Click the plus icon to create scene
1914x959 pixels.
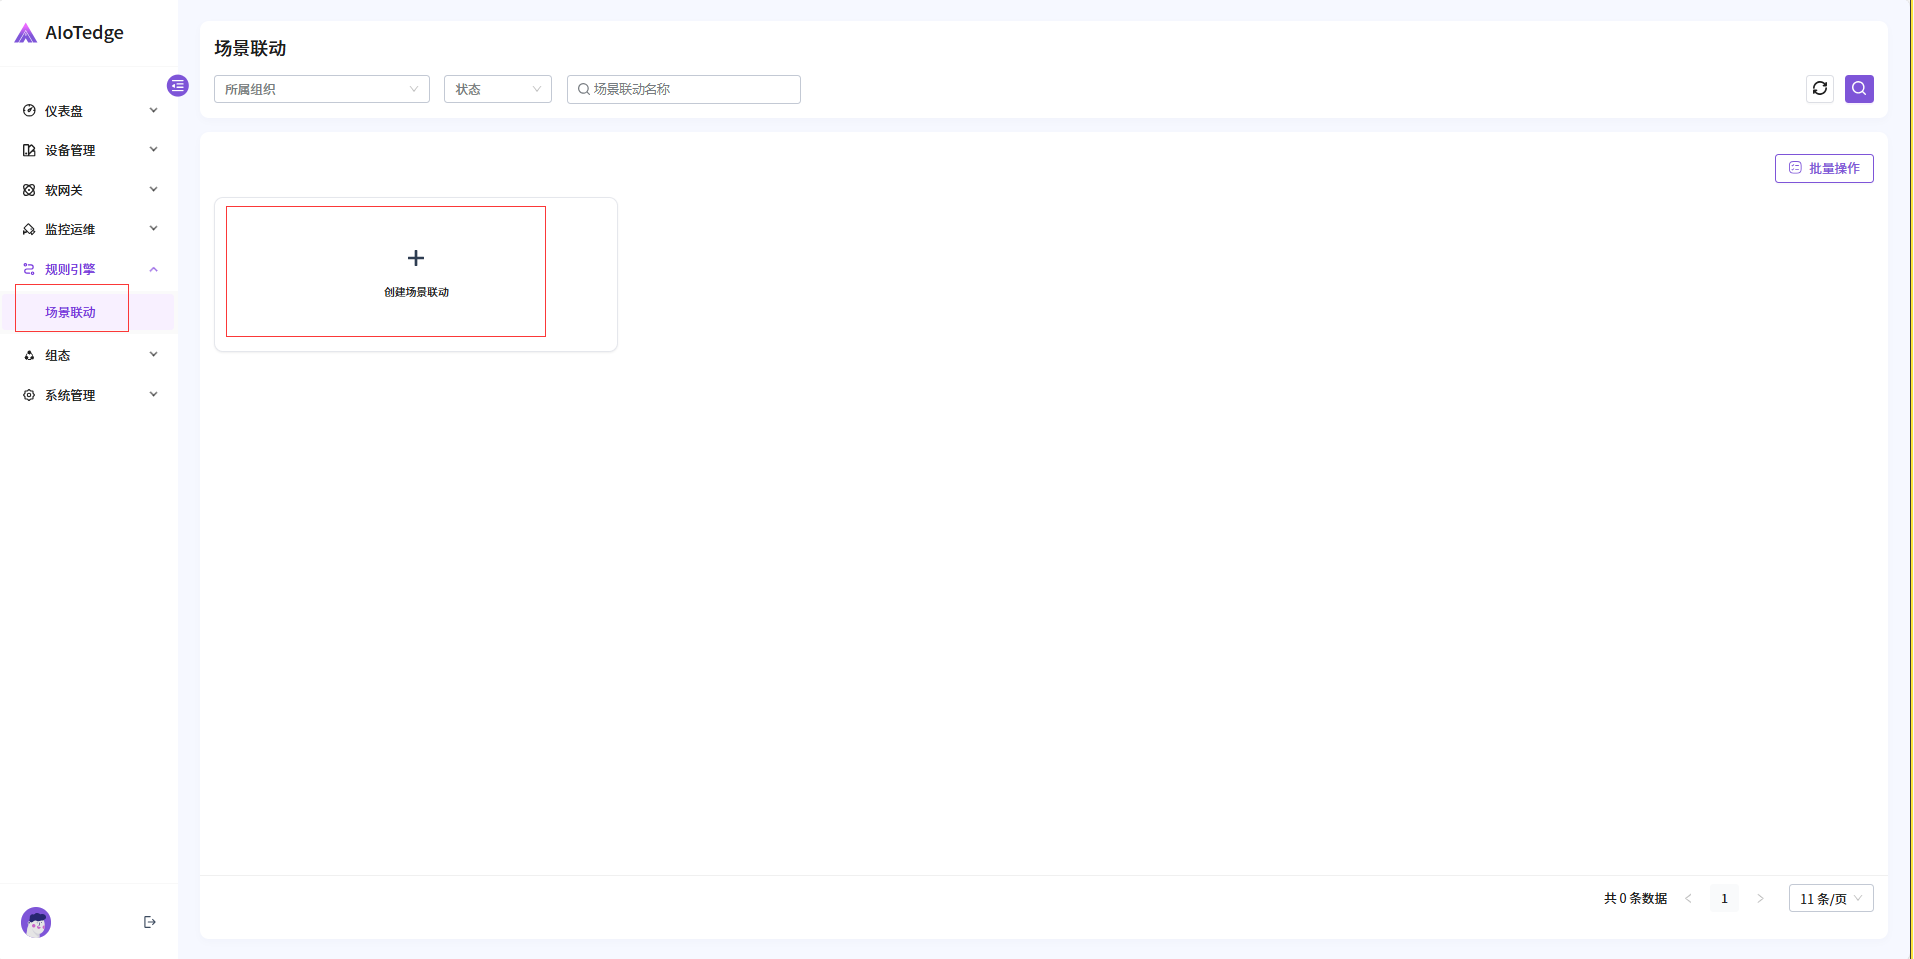coord(416,258)
